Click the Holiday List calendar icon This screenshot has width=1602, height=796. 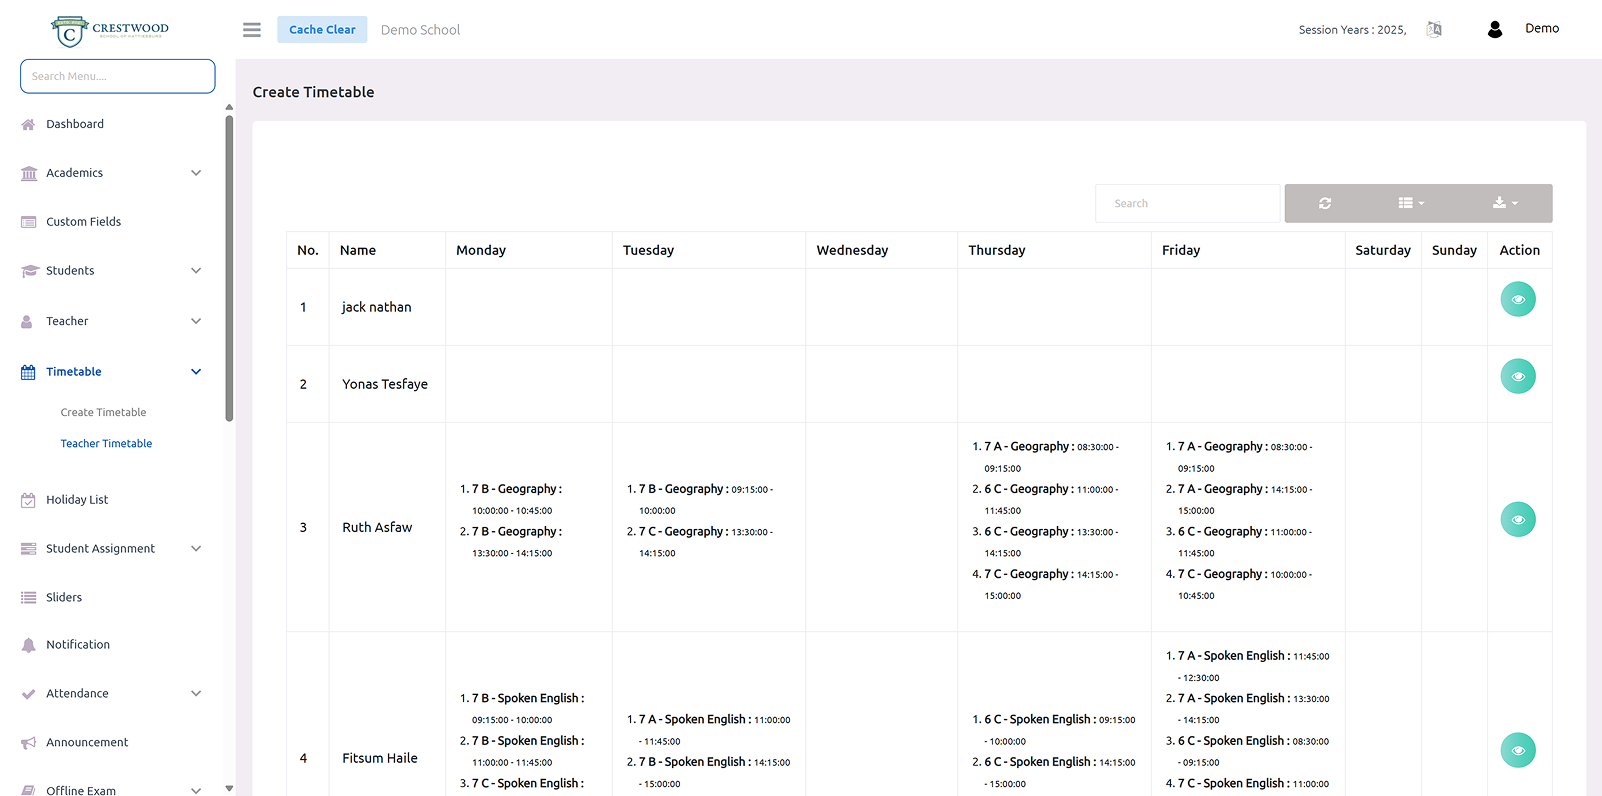[28, 500]
